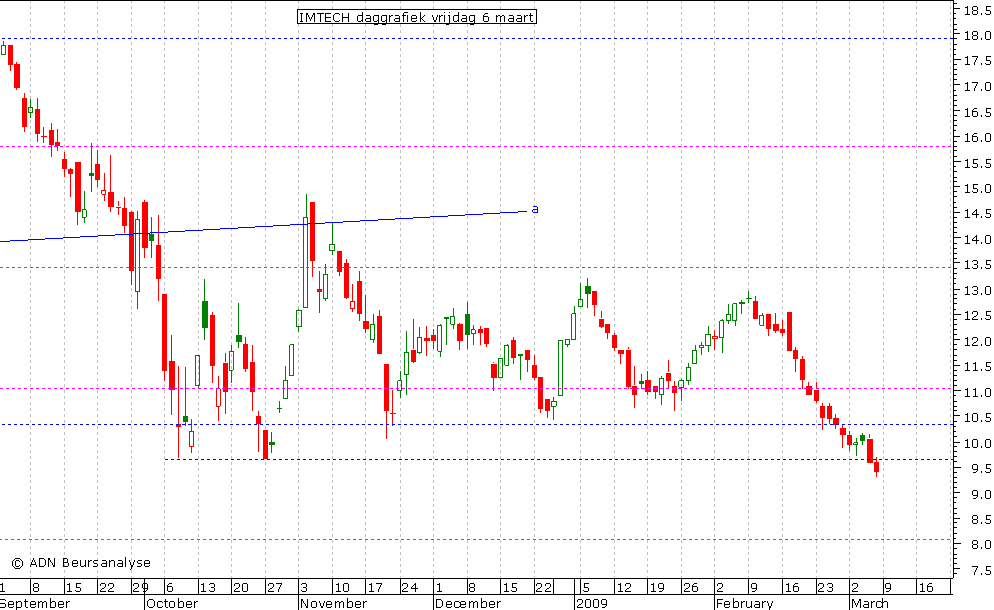Click the blue "a" trendline label

pos(534,209)
